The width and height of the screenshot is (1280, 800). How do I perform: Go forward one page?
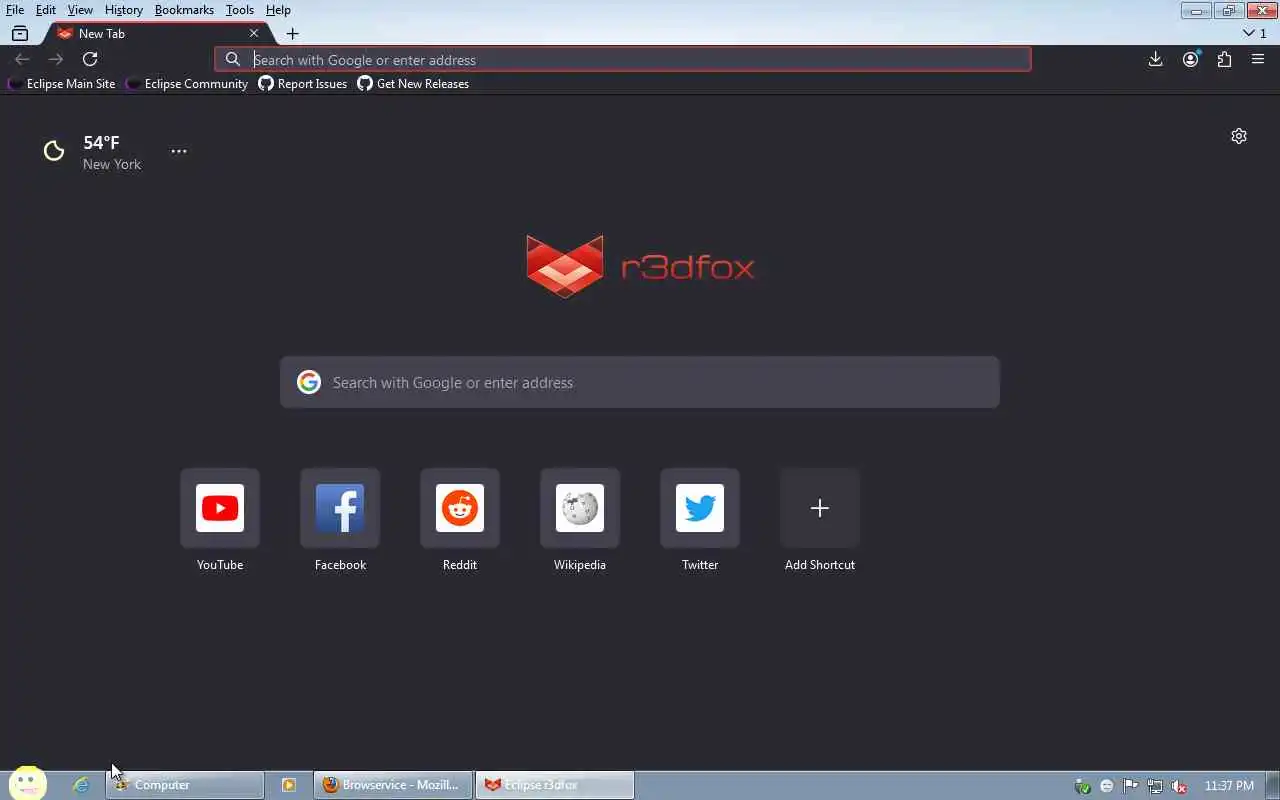coord(56,59)
